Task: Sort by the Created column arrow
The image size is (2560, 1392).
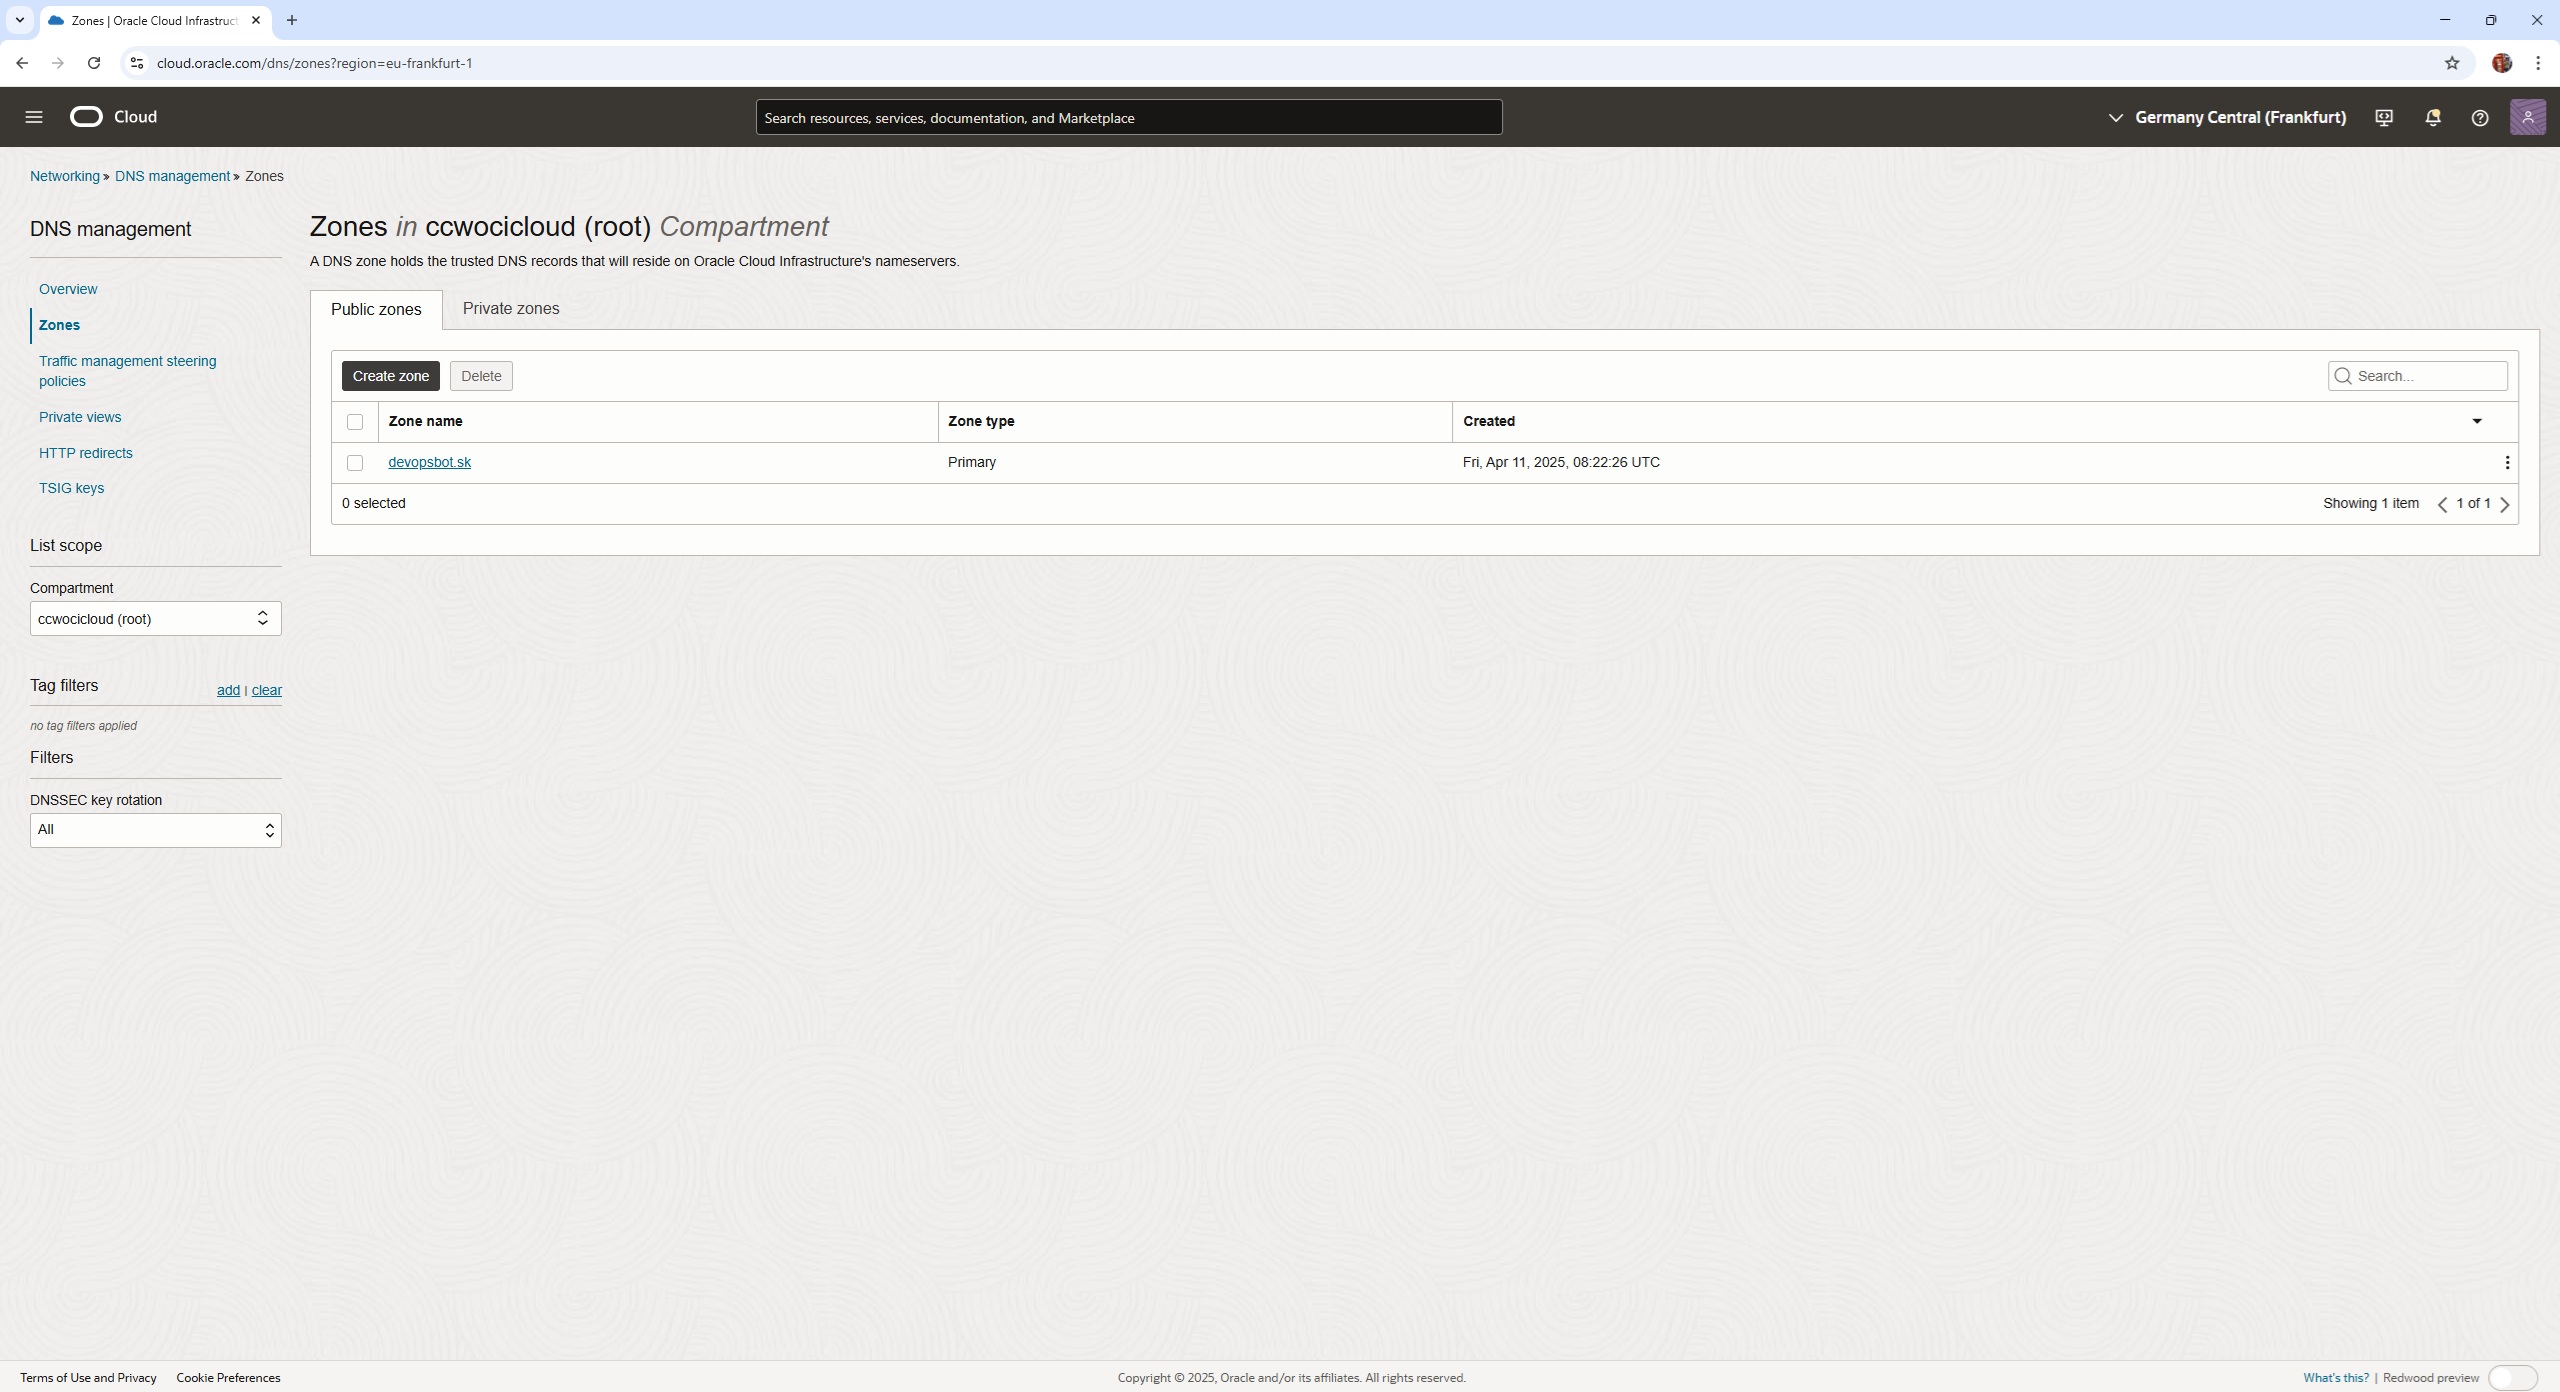Action: tap(2477, 422)
